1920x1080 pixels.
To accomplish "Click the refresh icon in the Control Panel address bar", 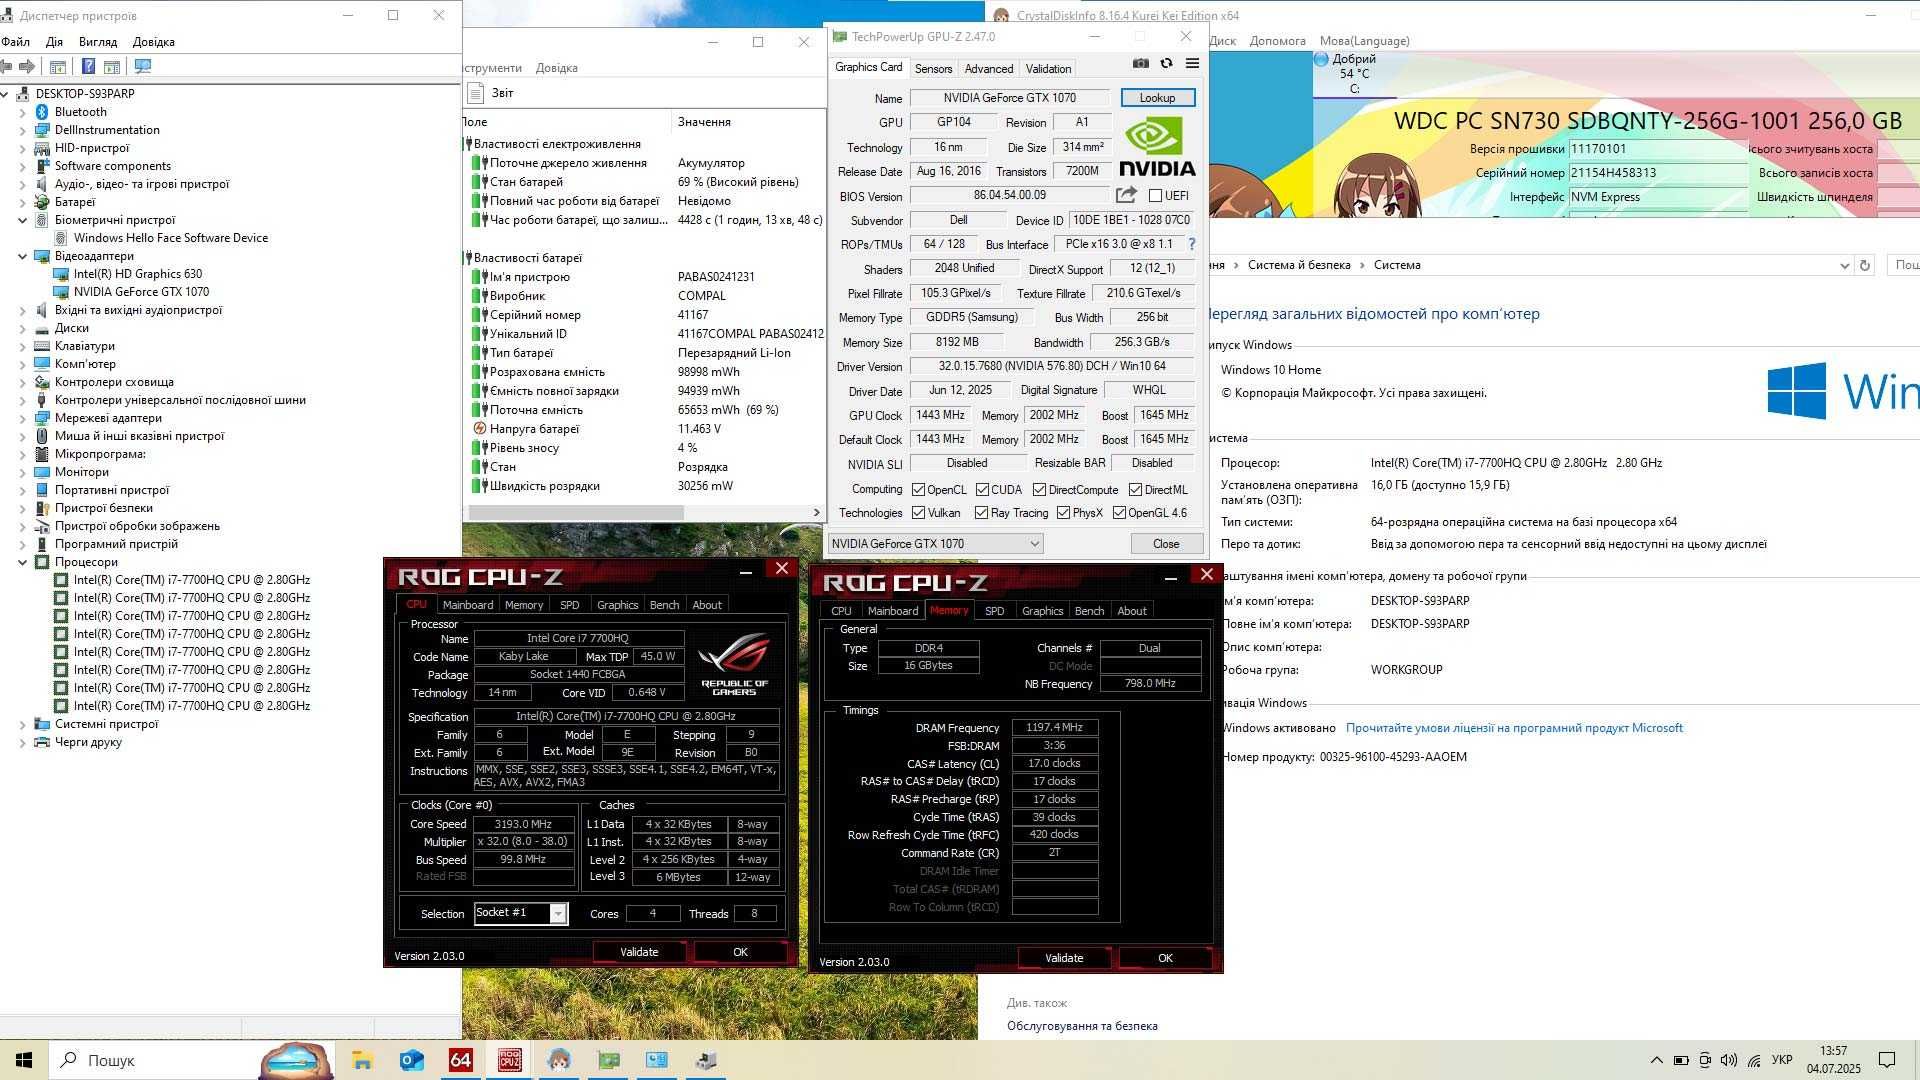I will tap(1864, 265).
